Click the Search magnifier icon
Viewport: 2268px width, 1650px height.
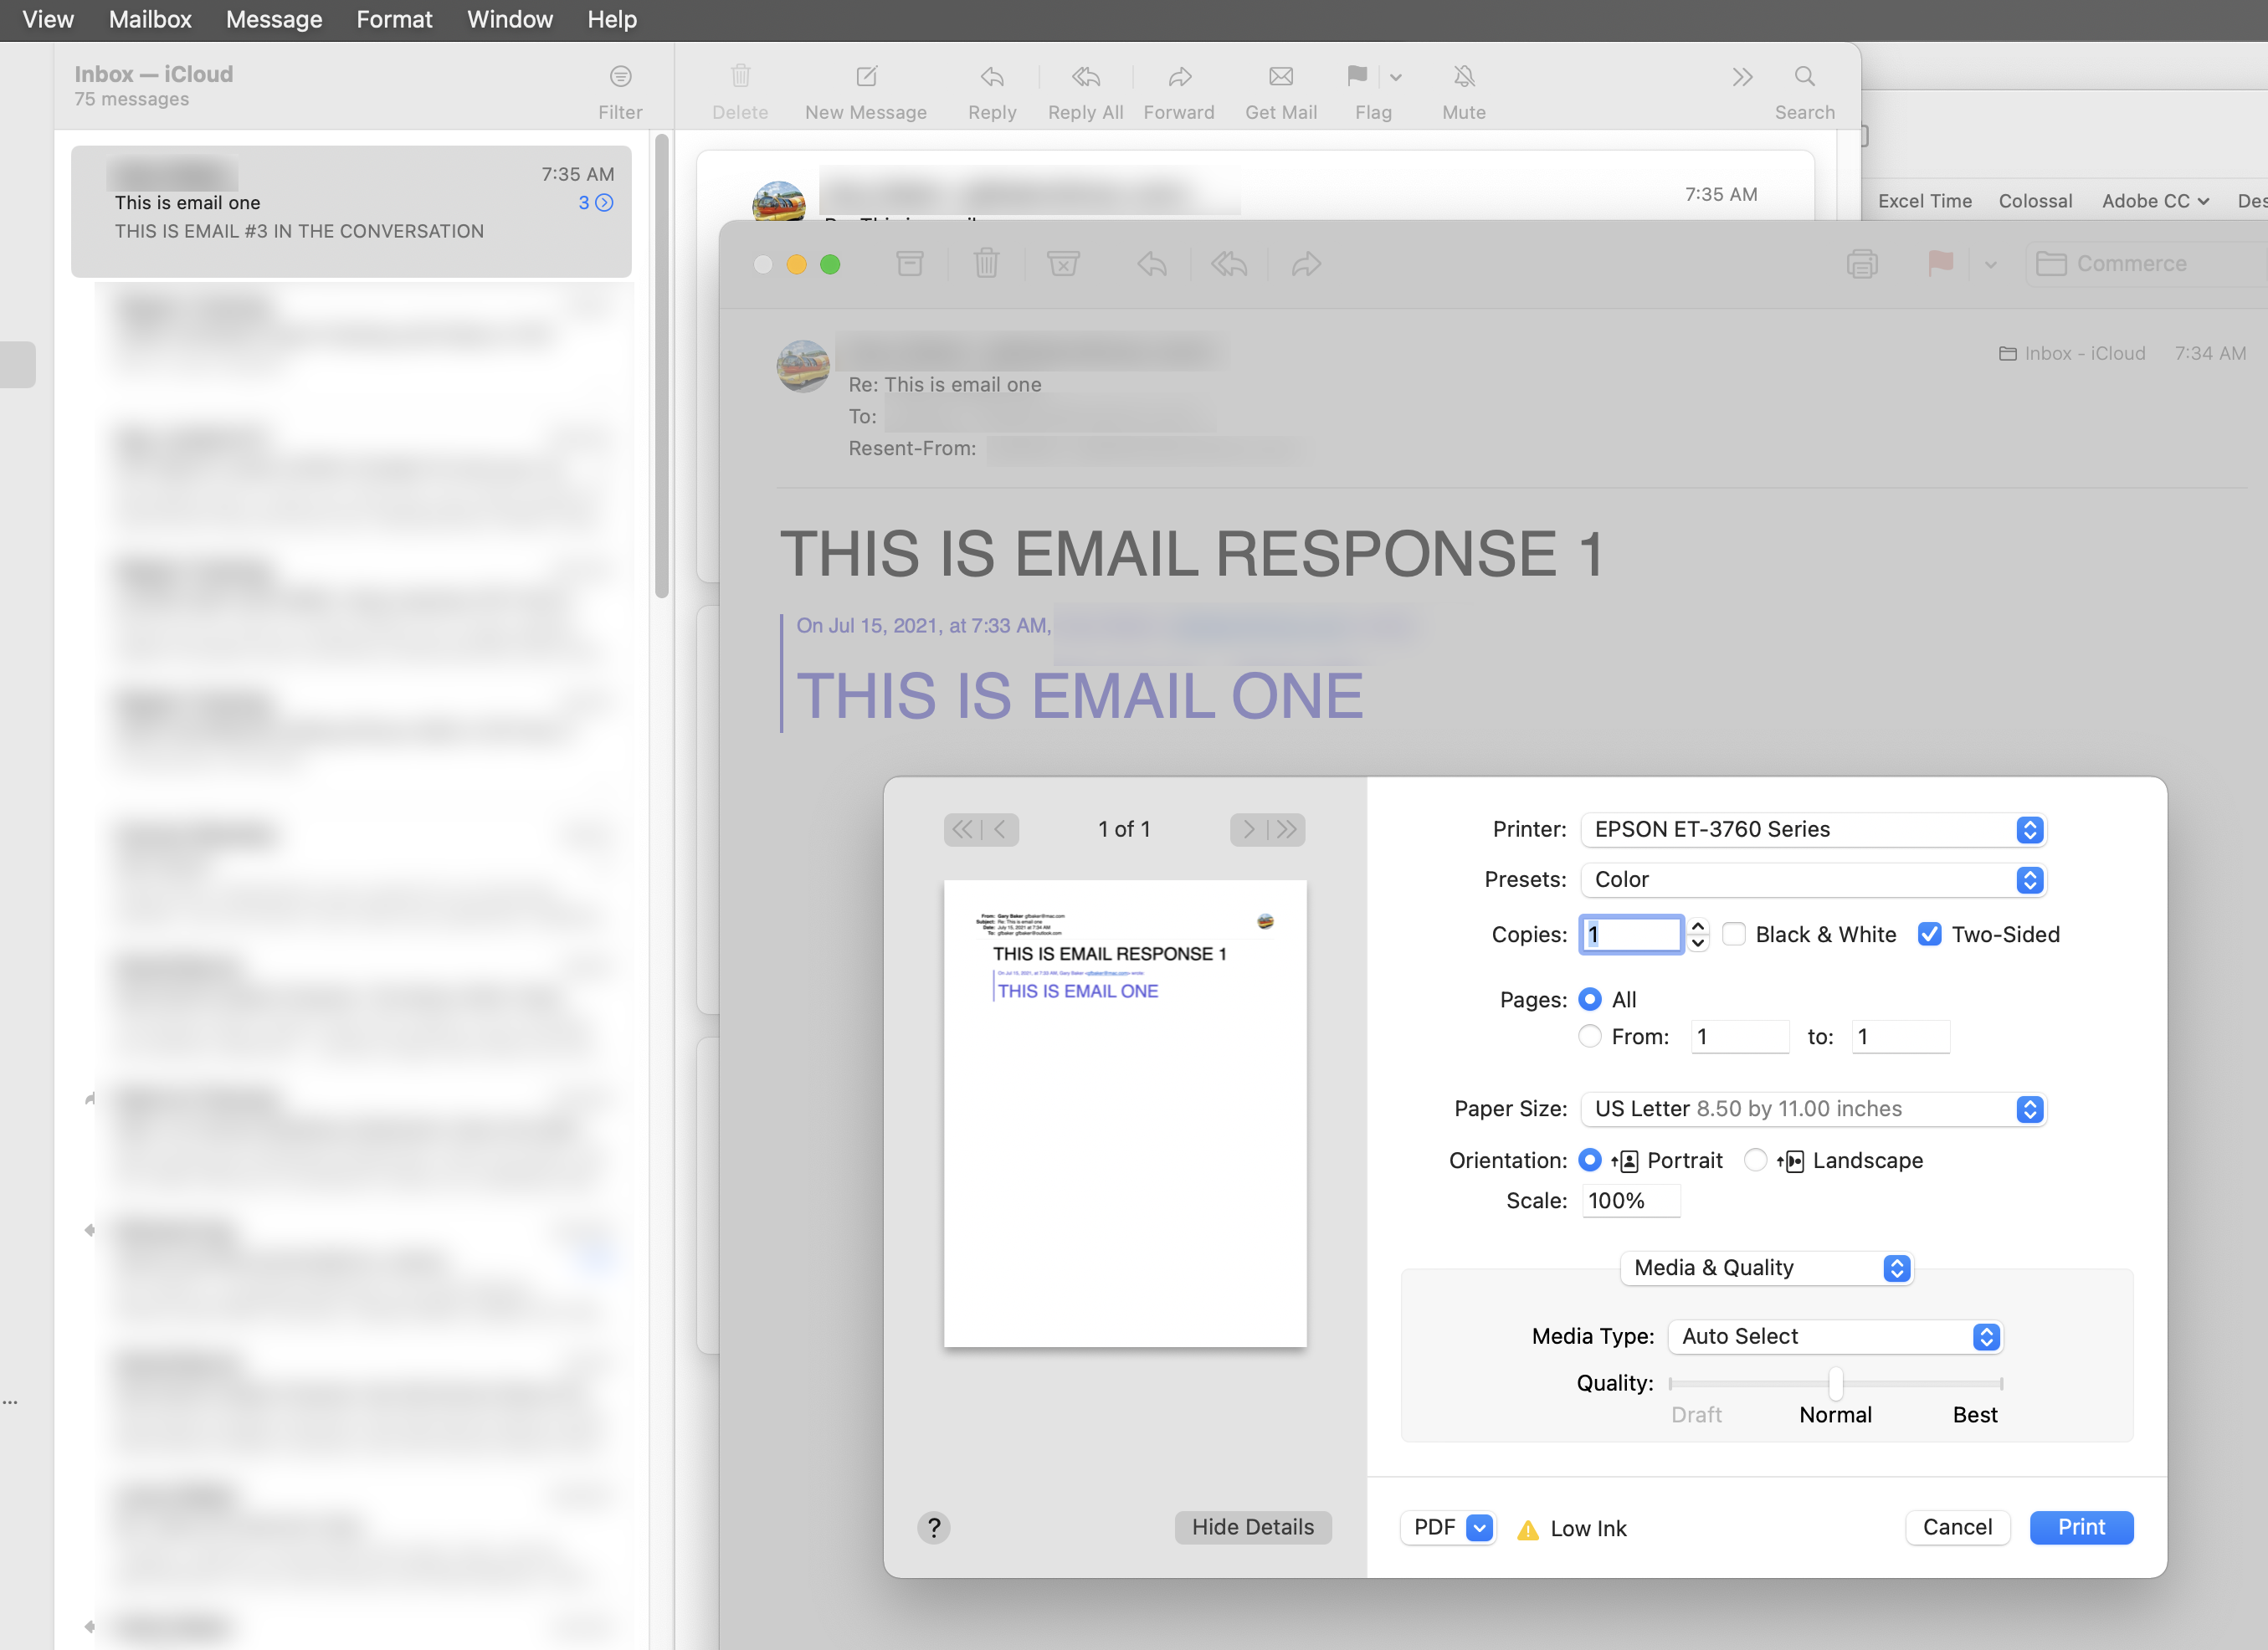point(1804,77)
